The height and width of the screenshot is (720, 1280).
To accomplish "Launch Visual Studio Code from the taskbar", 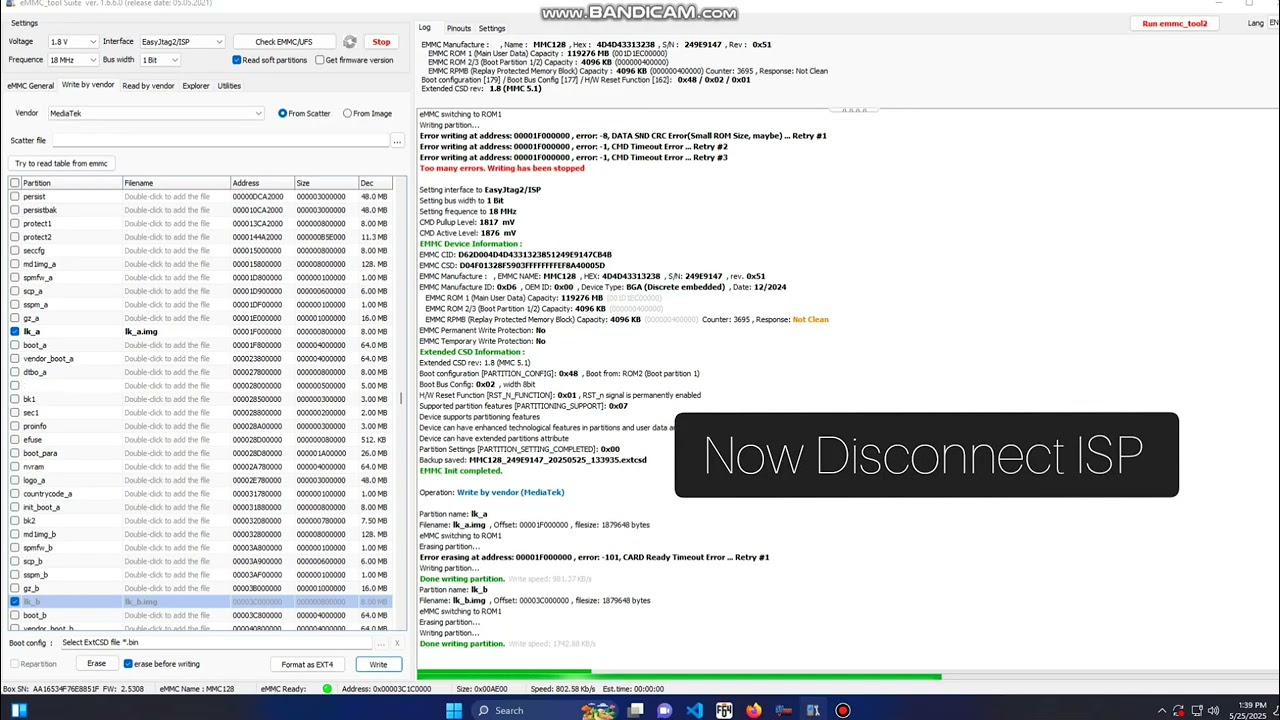I will pyautogui.click(x=694, y=711).
